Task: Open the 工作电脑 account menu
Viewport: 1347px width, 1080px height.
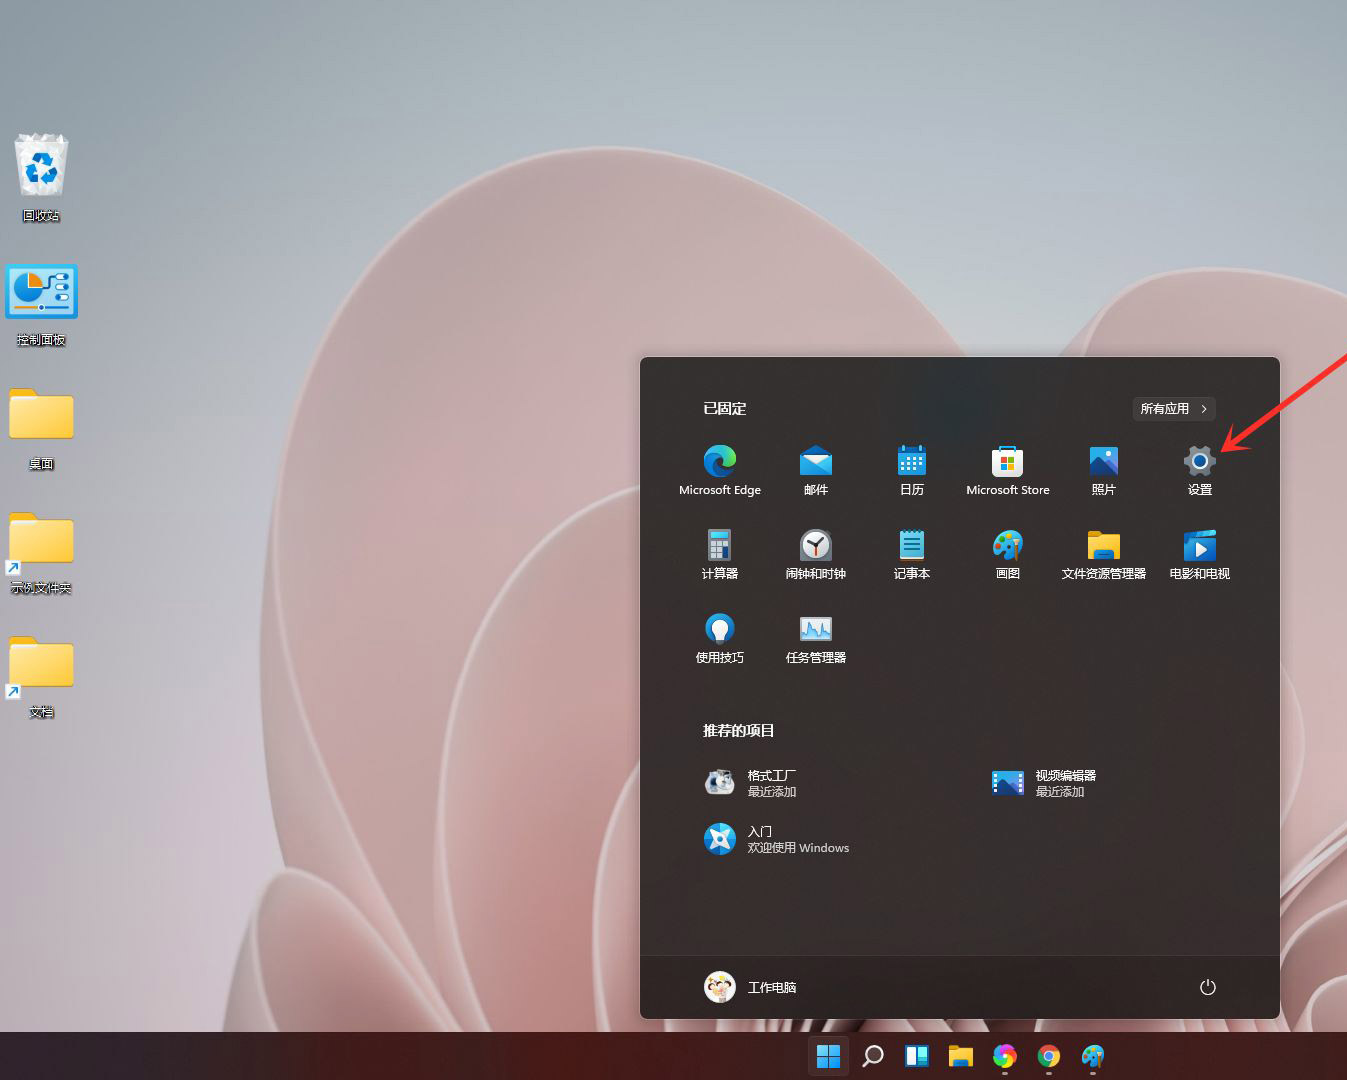Action: click(x=750, y=987)
